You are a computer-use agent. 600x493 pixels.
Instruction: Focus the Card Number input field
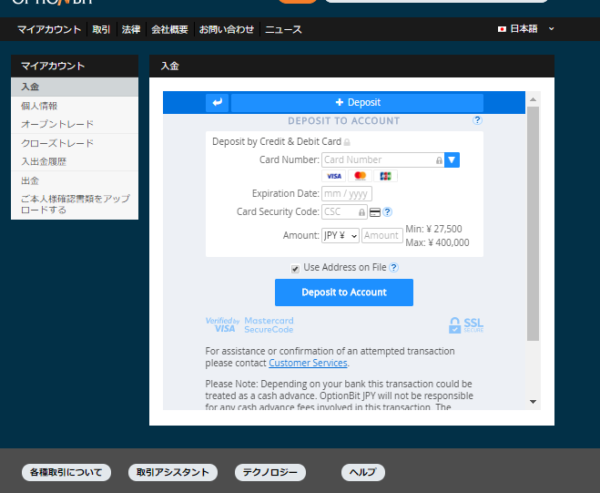point(378,159)
